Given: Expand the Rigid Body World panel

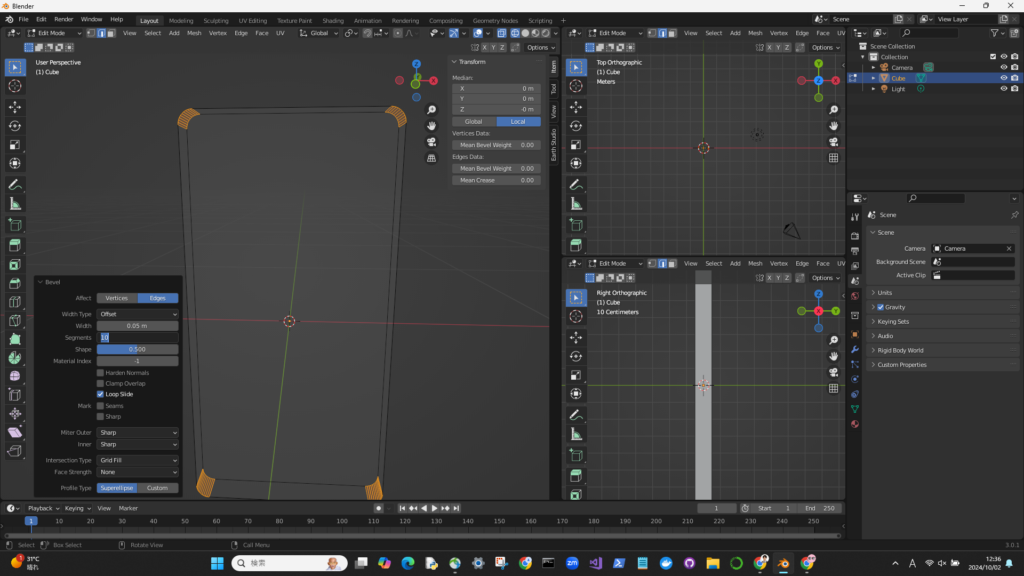Looking at the screenshot, I should pyautogui.click(x=900, y=350).
